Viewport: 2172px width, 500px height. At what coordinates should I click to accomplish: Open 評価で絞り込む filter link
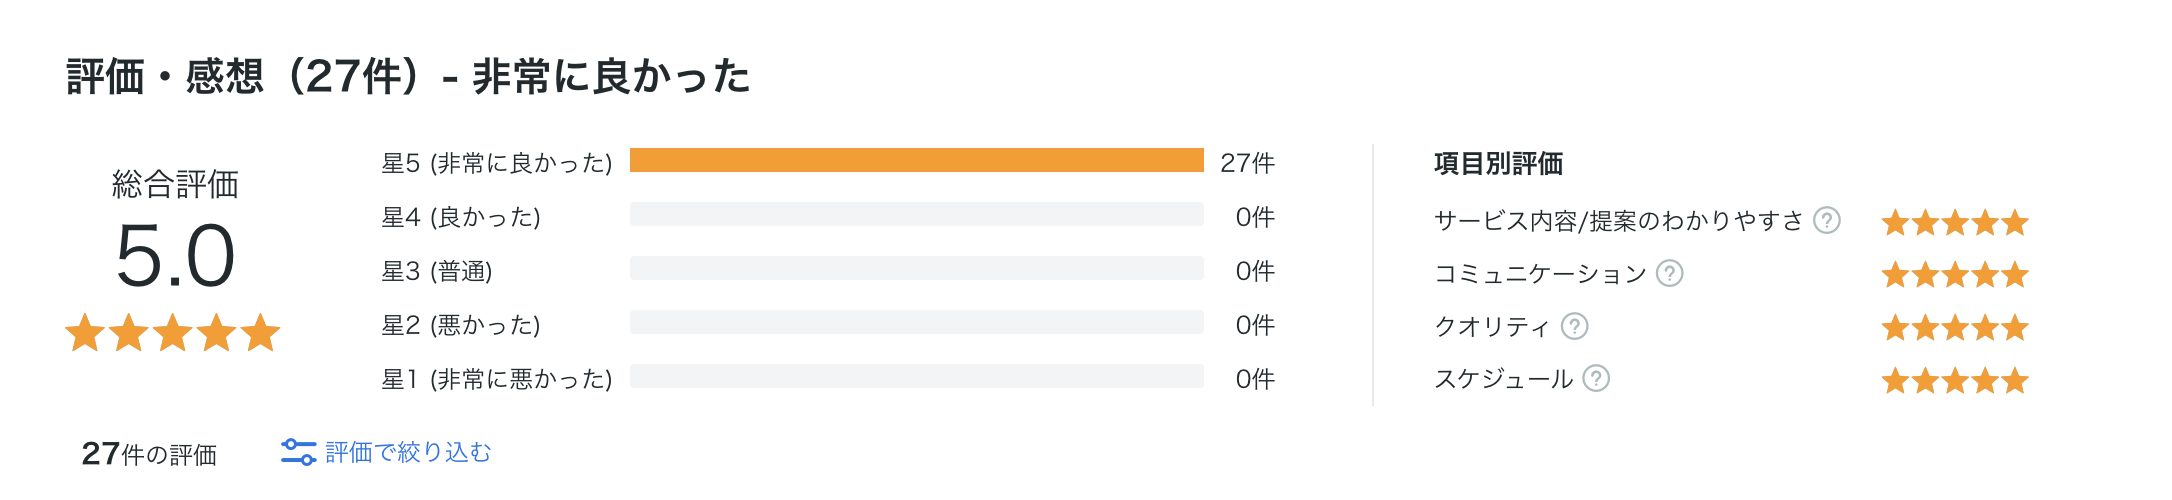[x=408, y=452]
